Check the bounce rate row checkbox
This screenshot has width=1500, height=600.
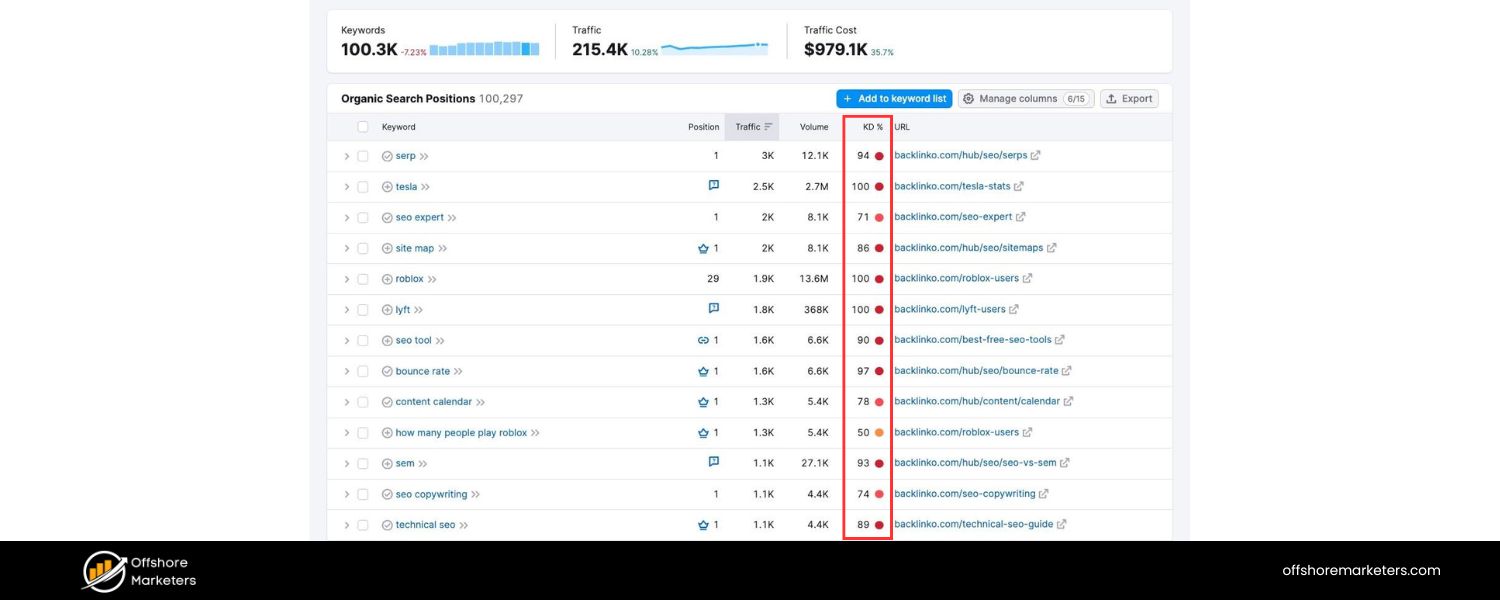point(363,371)
